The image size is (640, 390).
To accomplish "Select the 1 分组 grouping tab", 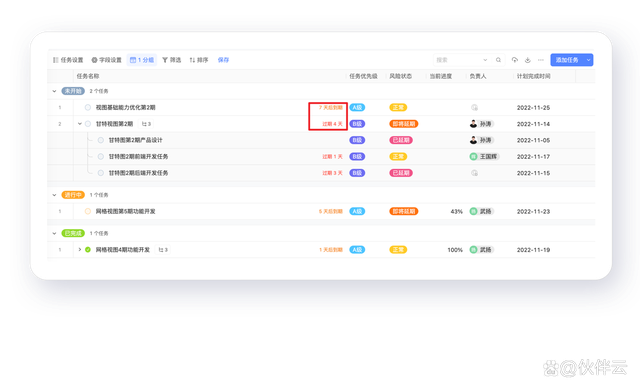I will coord(142,60).
